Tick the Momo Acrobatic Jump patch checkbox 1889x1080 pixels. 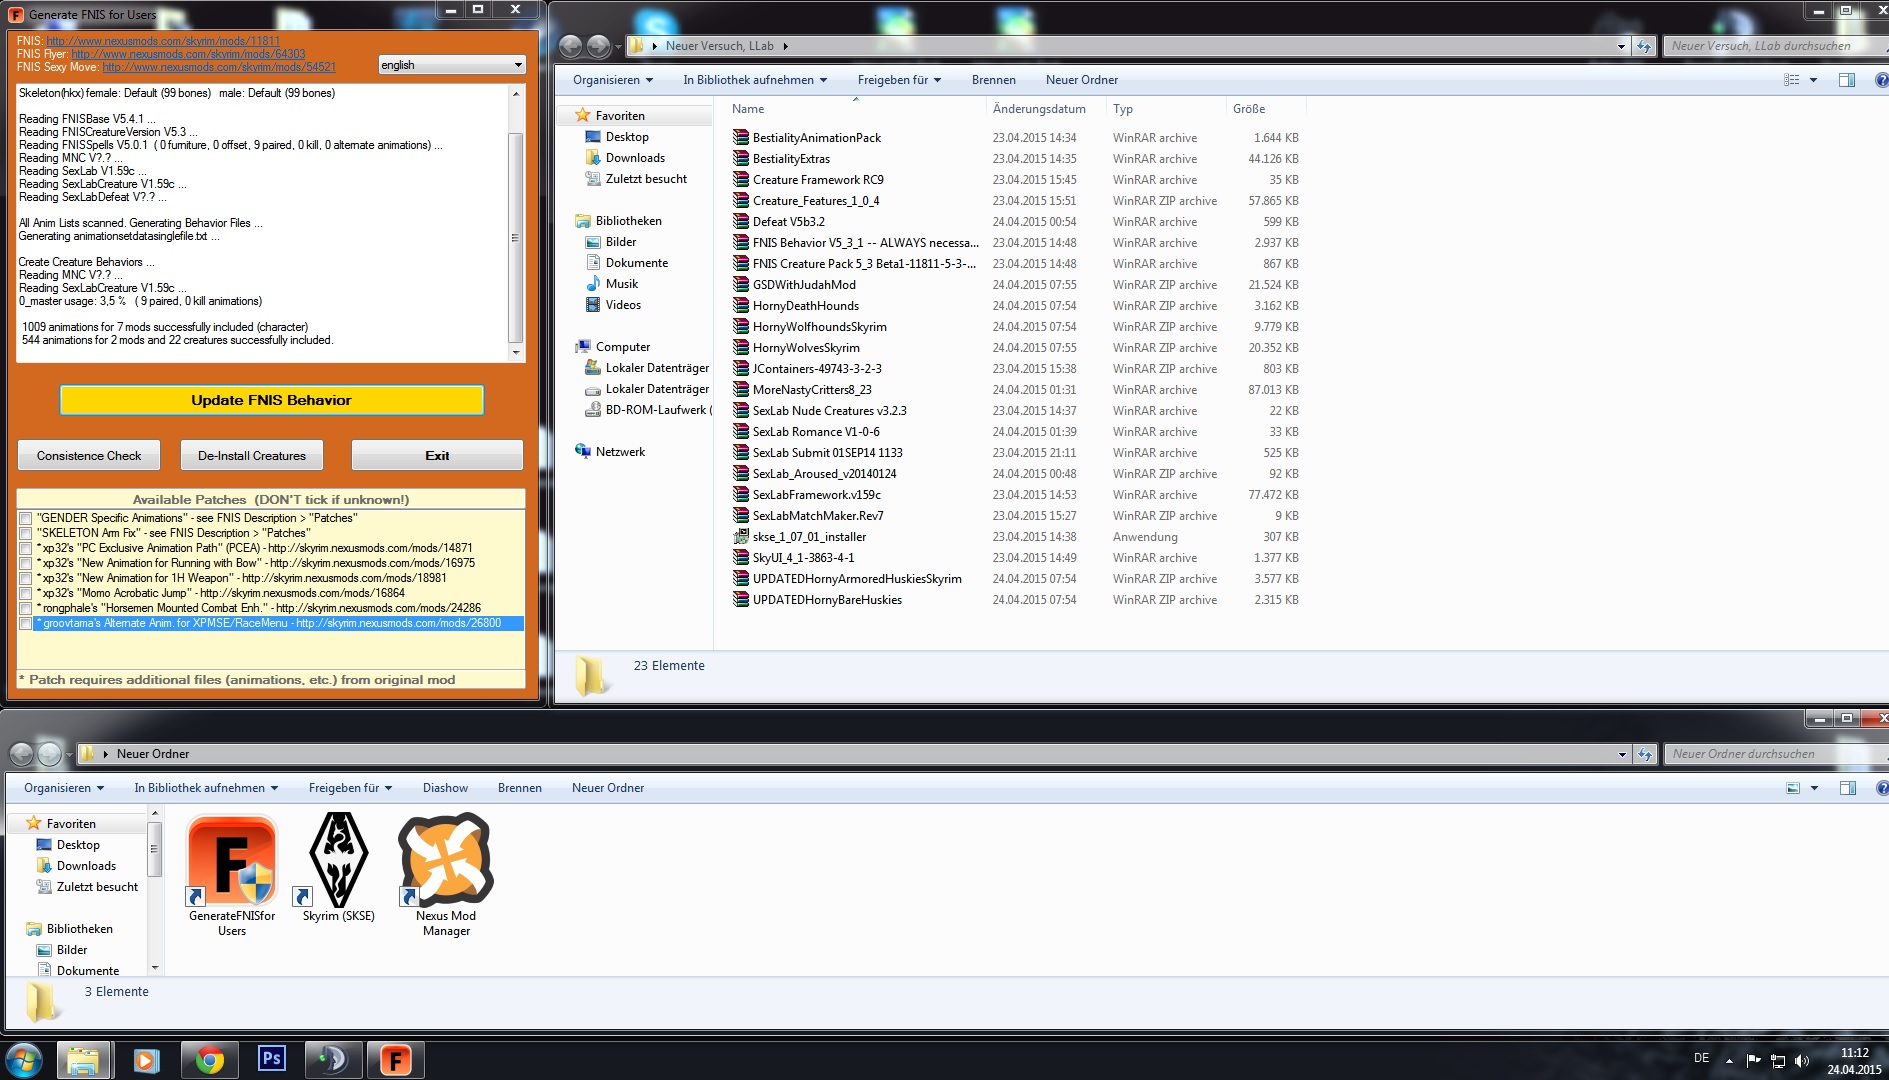point(25,593)
